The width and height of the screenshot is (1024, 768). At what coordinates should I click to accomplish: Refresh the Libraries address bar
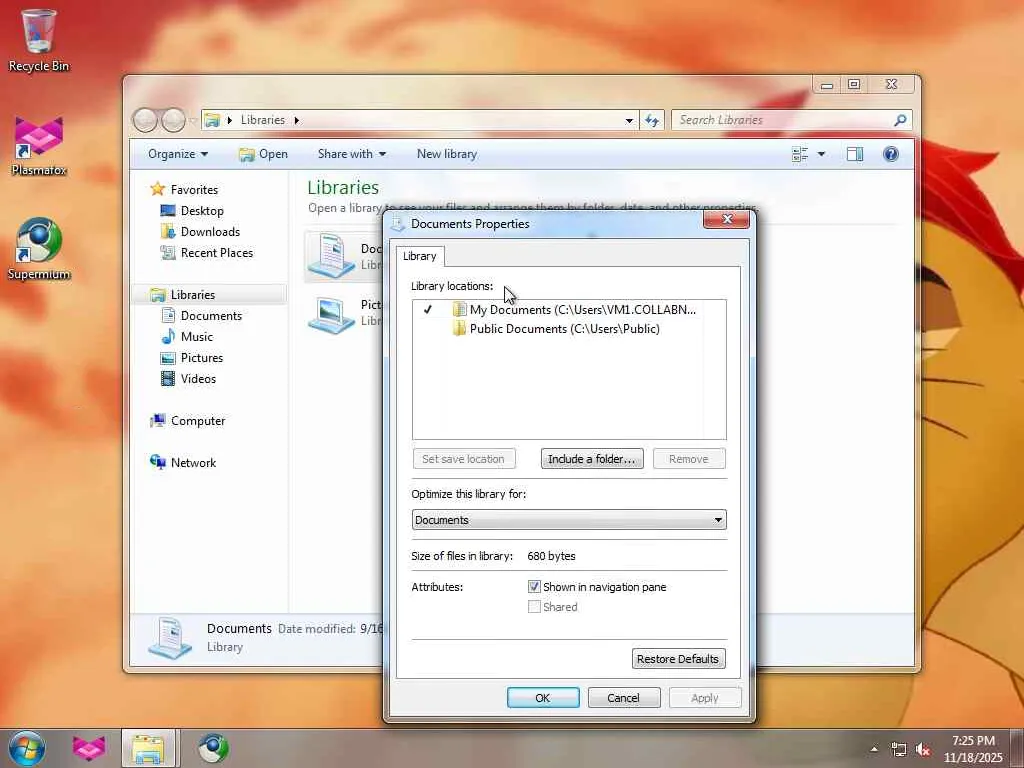[652, 120]
